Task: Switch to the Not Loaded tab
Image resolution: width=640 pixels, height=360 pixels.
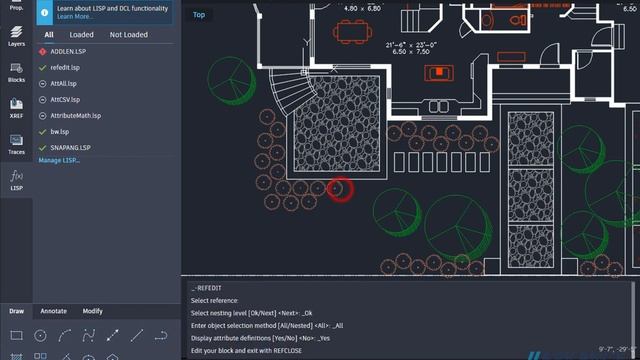Action: coord(129,35)
